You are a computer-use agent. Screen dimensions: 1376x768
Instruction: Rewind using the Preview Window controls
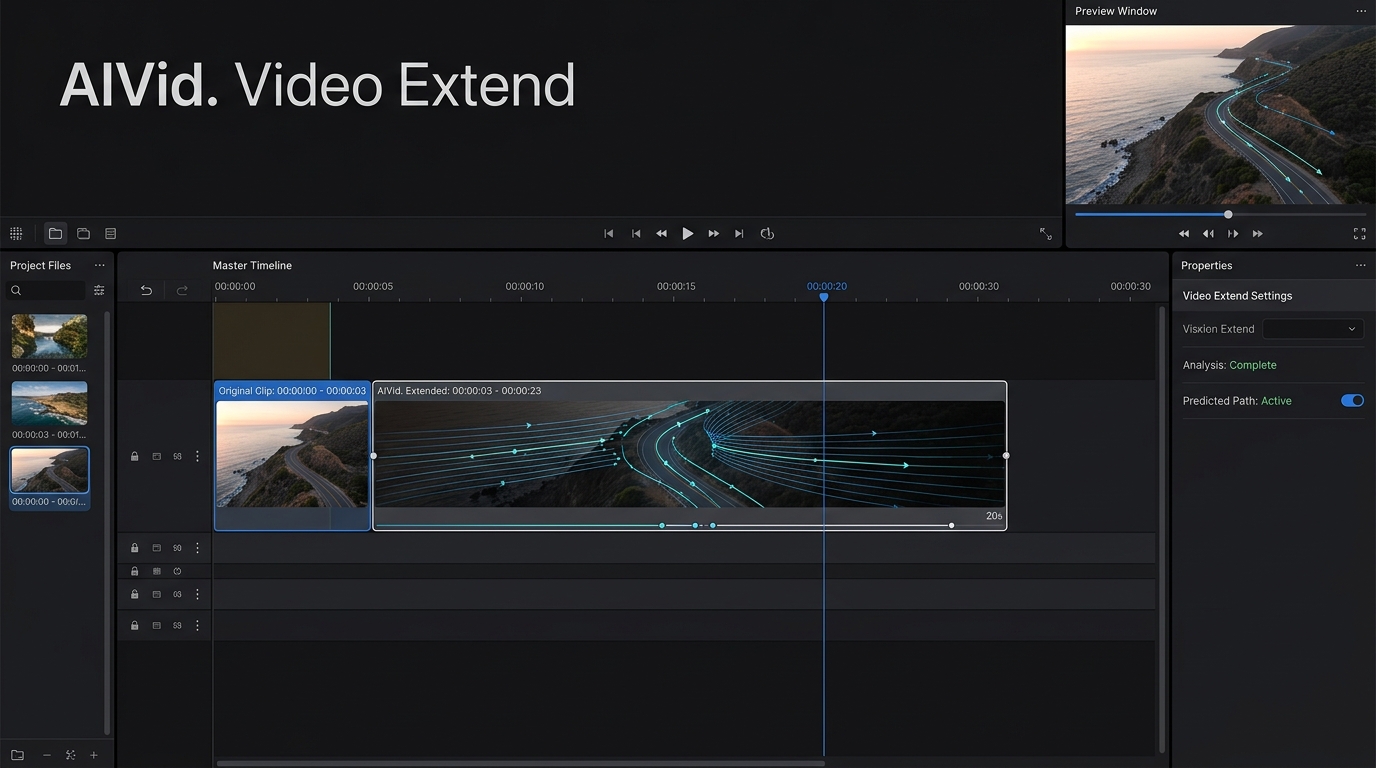click(x=1184, y=233)
